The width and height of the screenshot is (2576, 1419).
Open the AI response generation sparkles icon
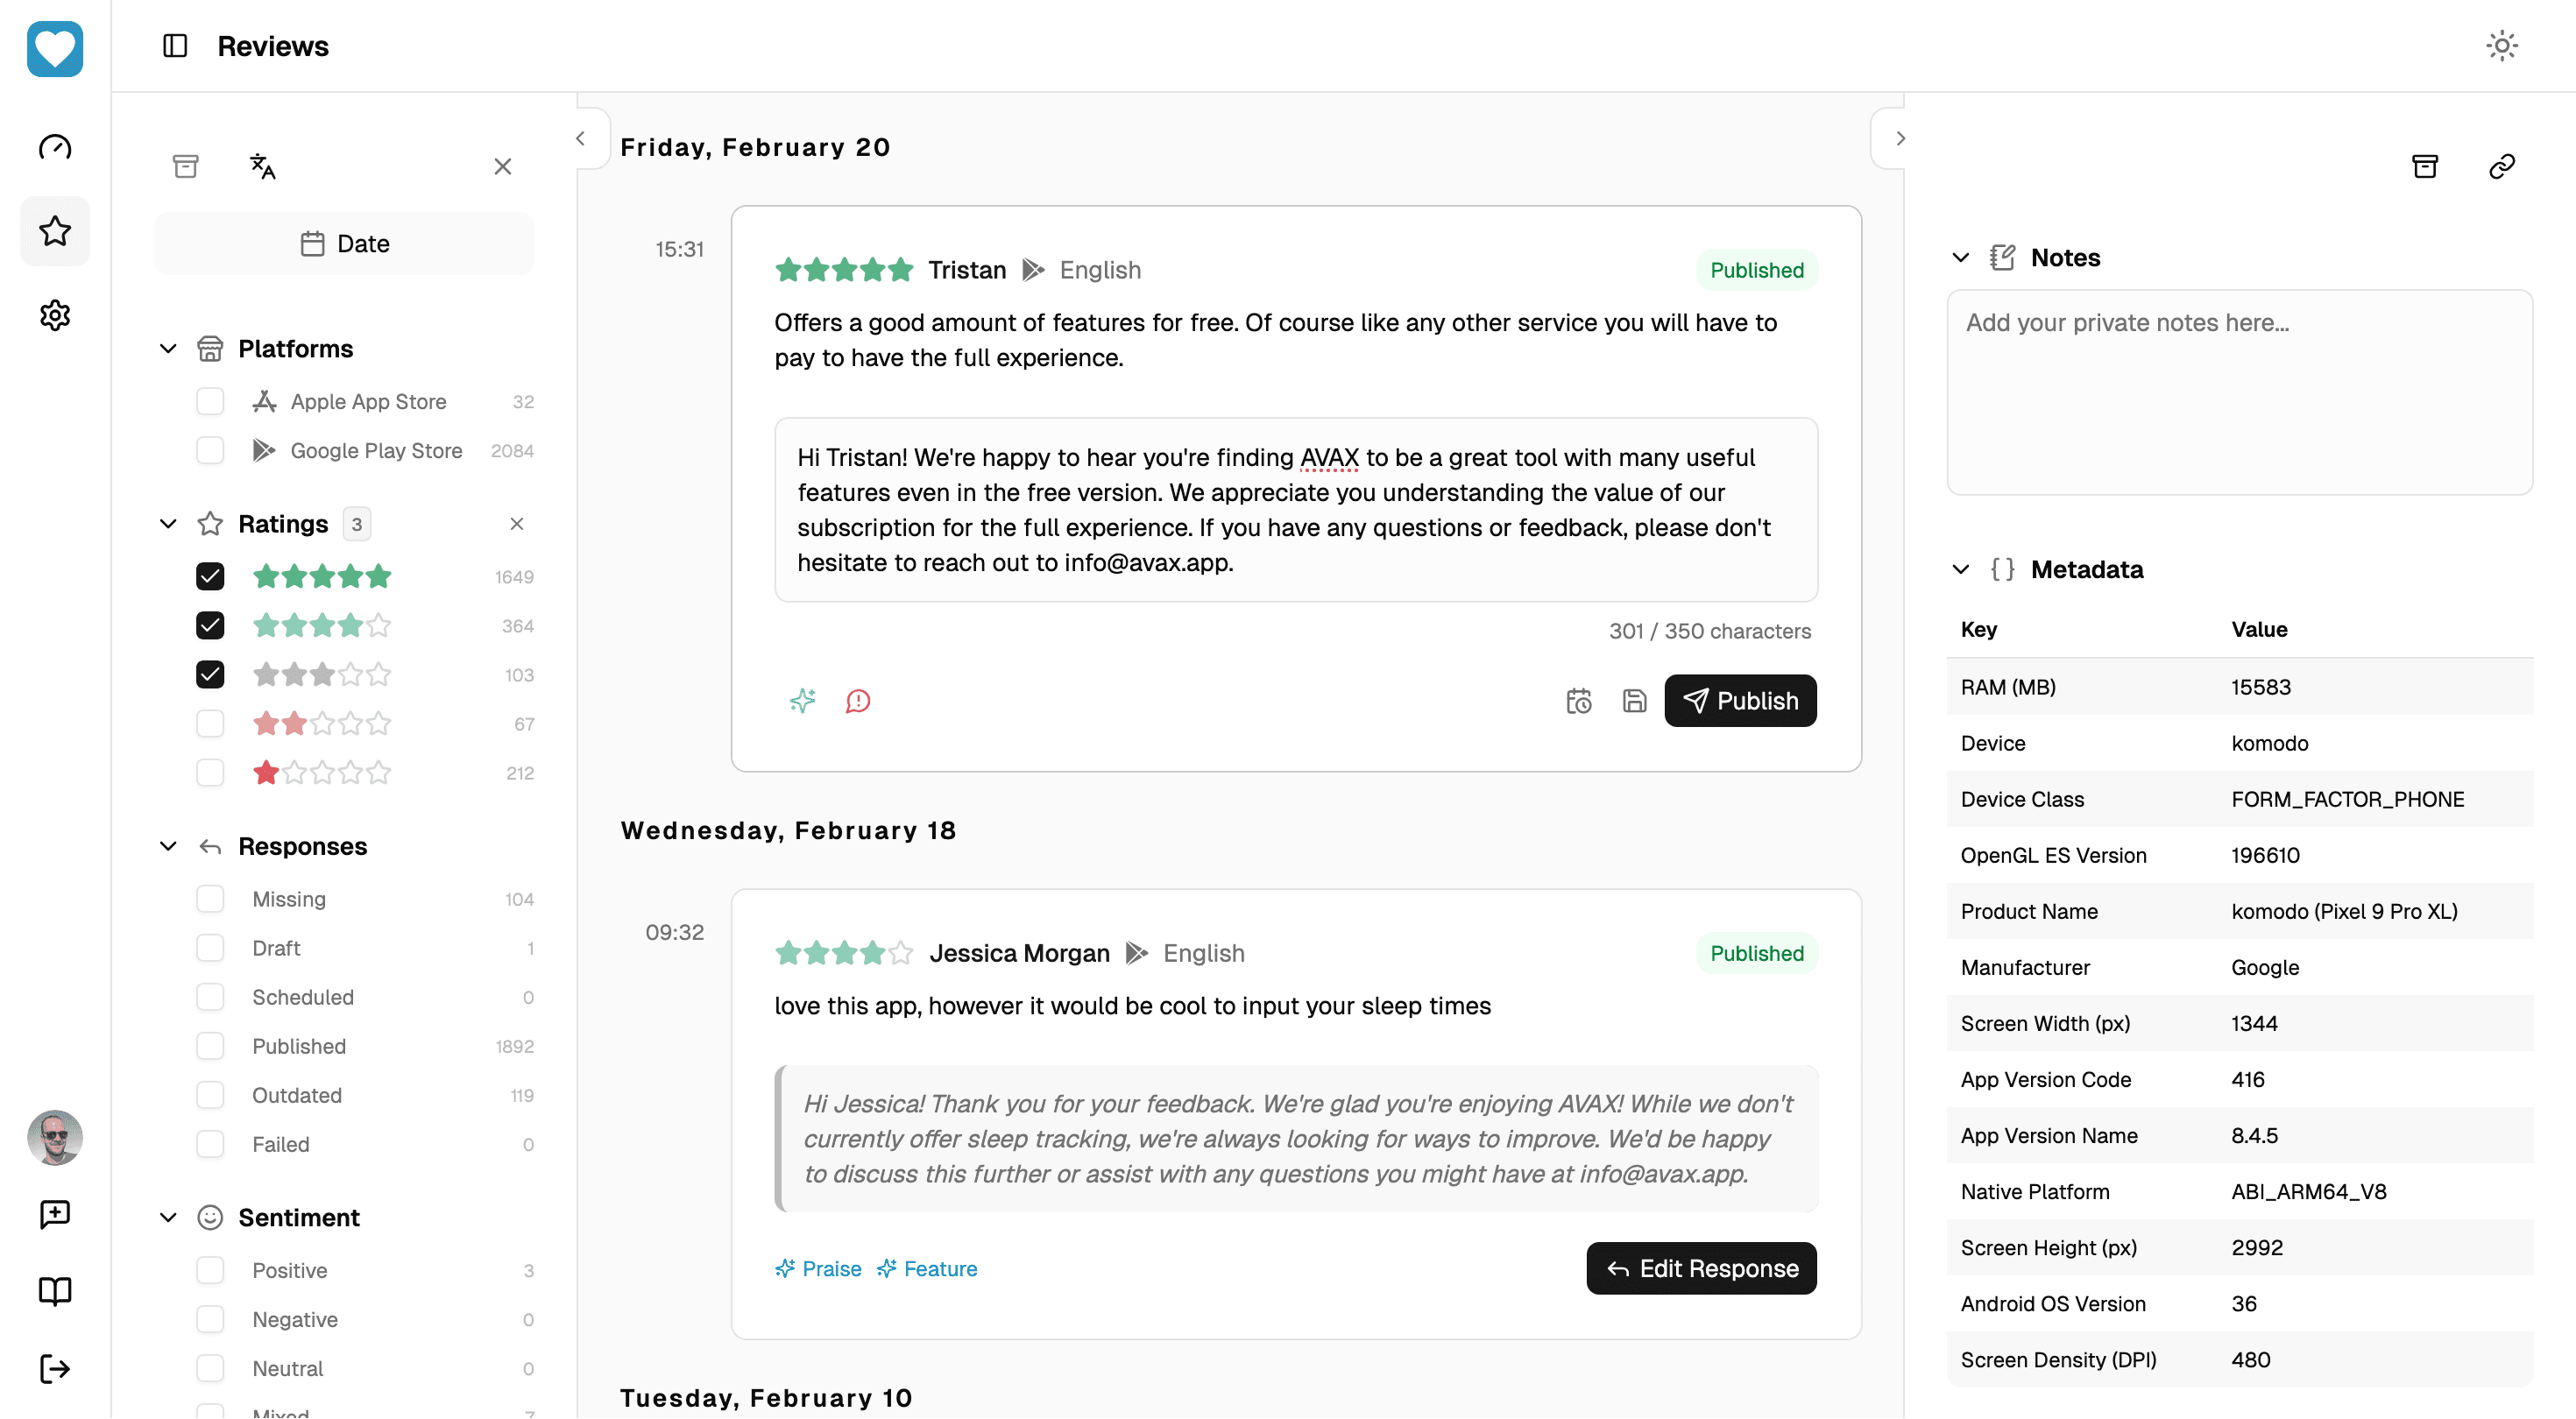802,701
